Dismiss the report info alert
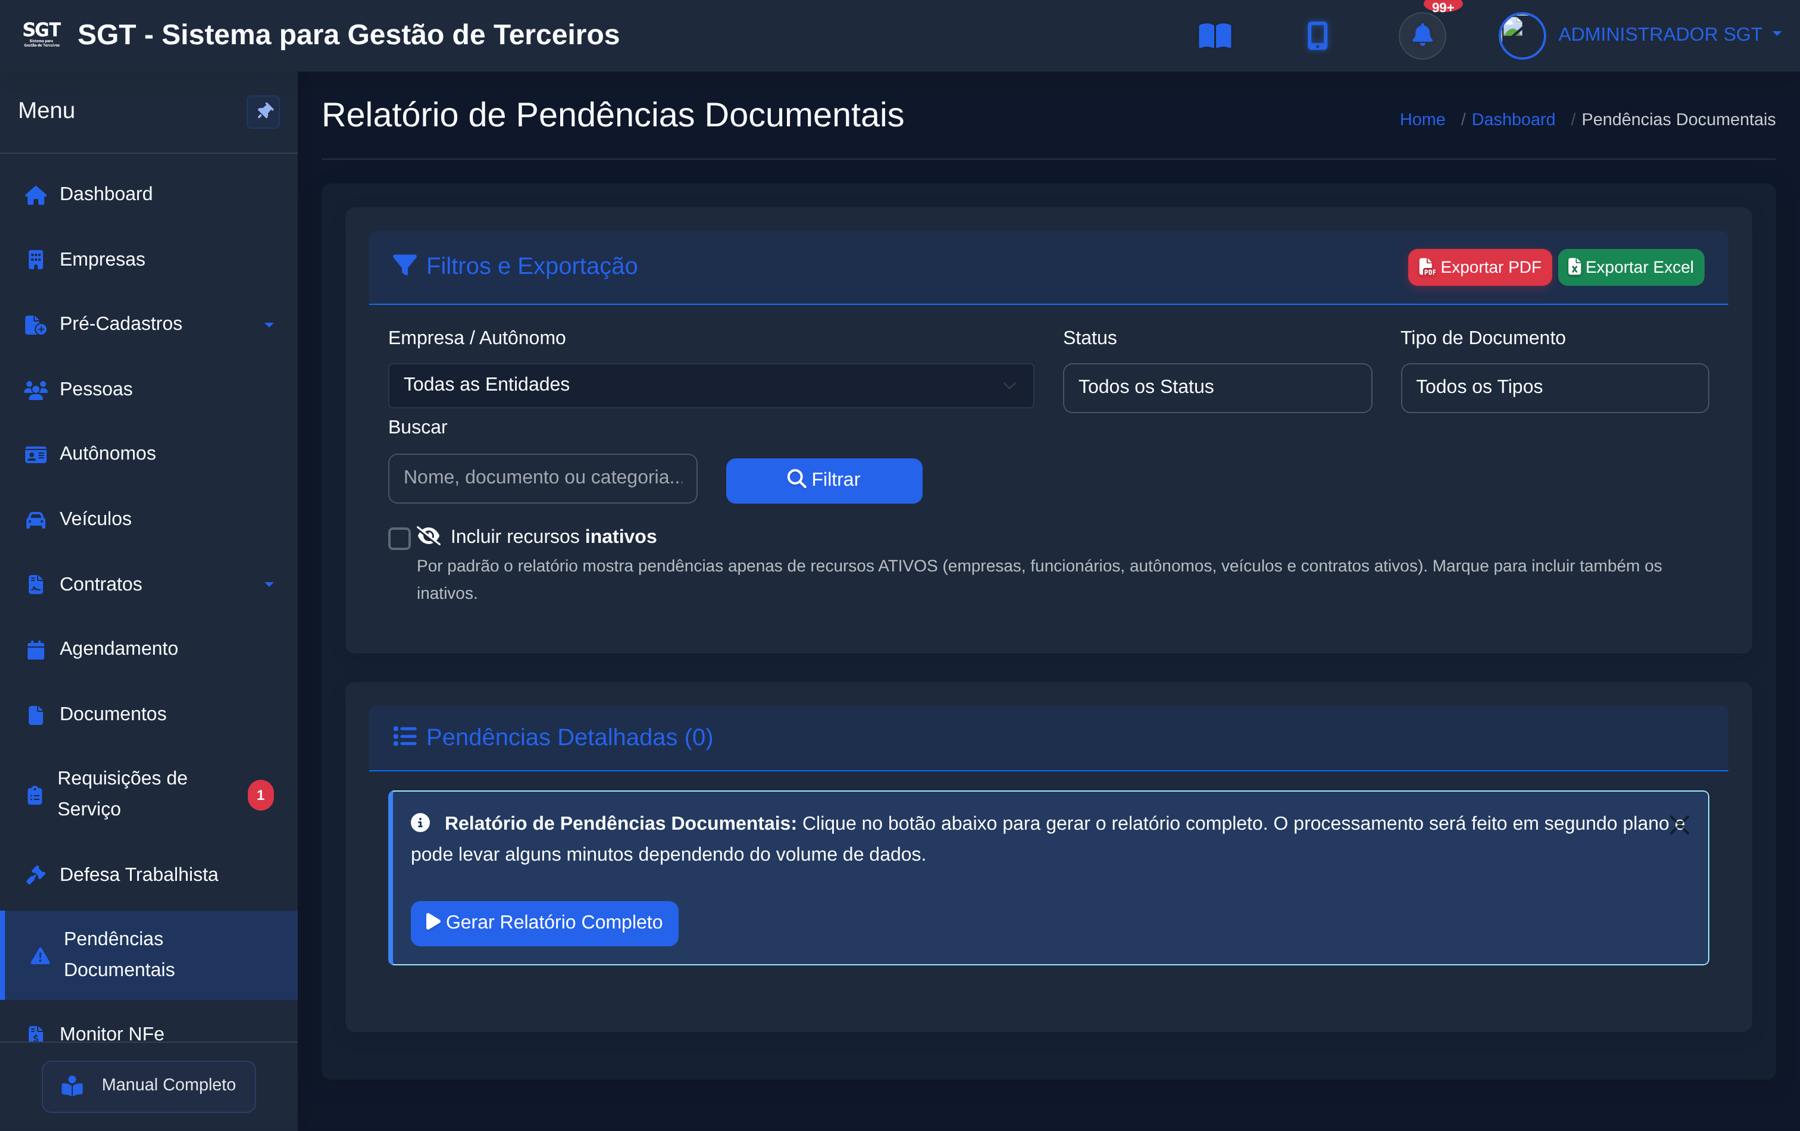Viewport: 1800px width, 1131px height. [1678, 826]
